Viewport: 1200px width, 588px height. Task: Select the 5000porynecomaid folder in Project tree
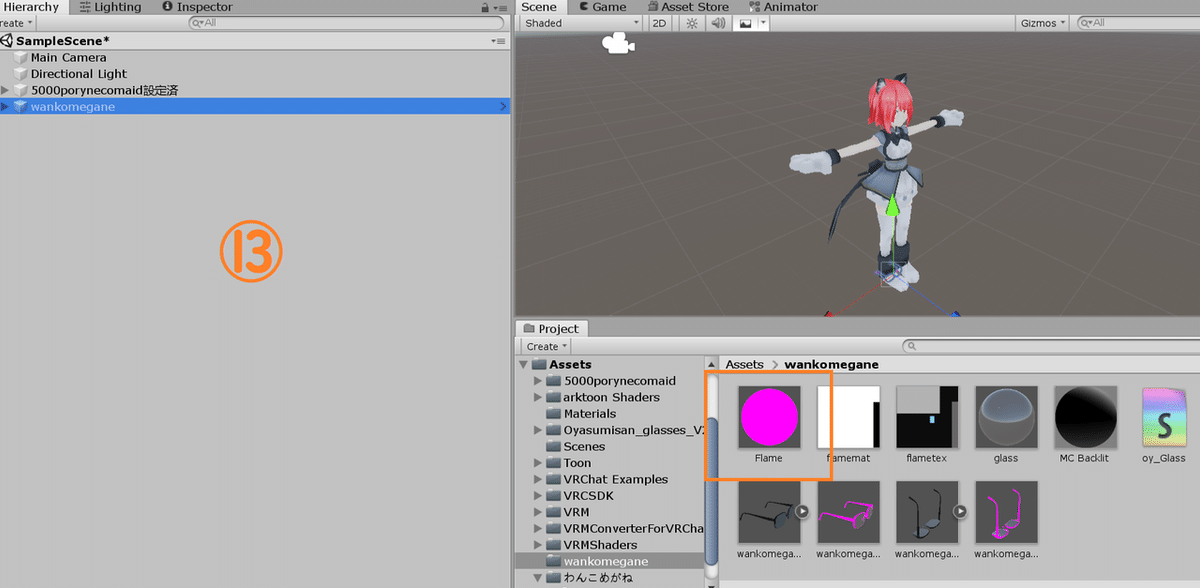pyautogui.click(x=619, y=381)
